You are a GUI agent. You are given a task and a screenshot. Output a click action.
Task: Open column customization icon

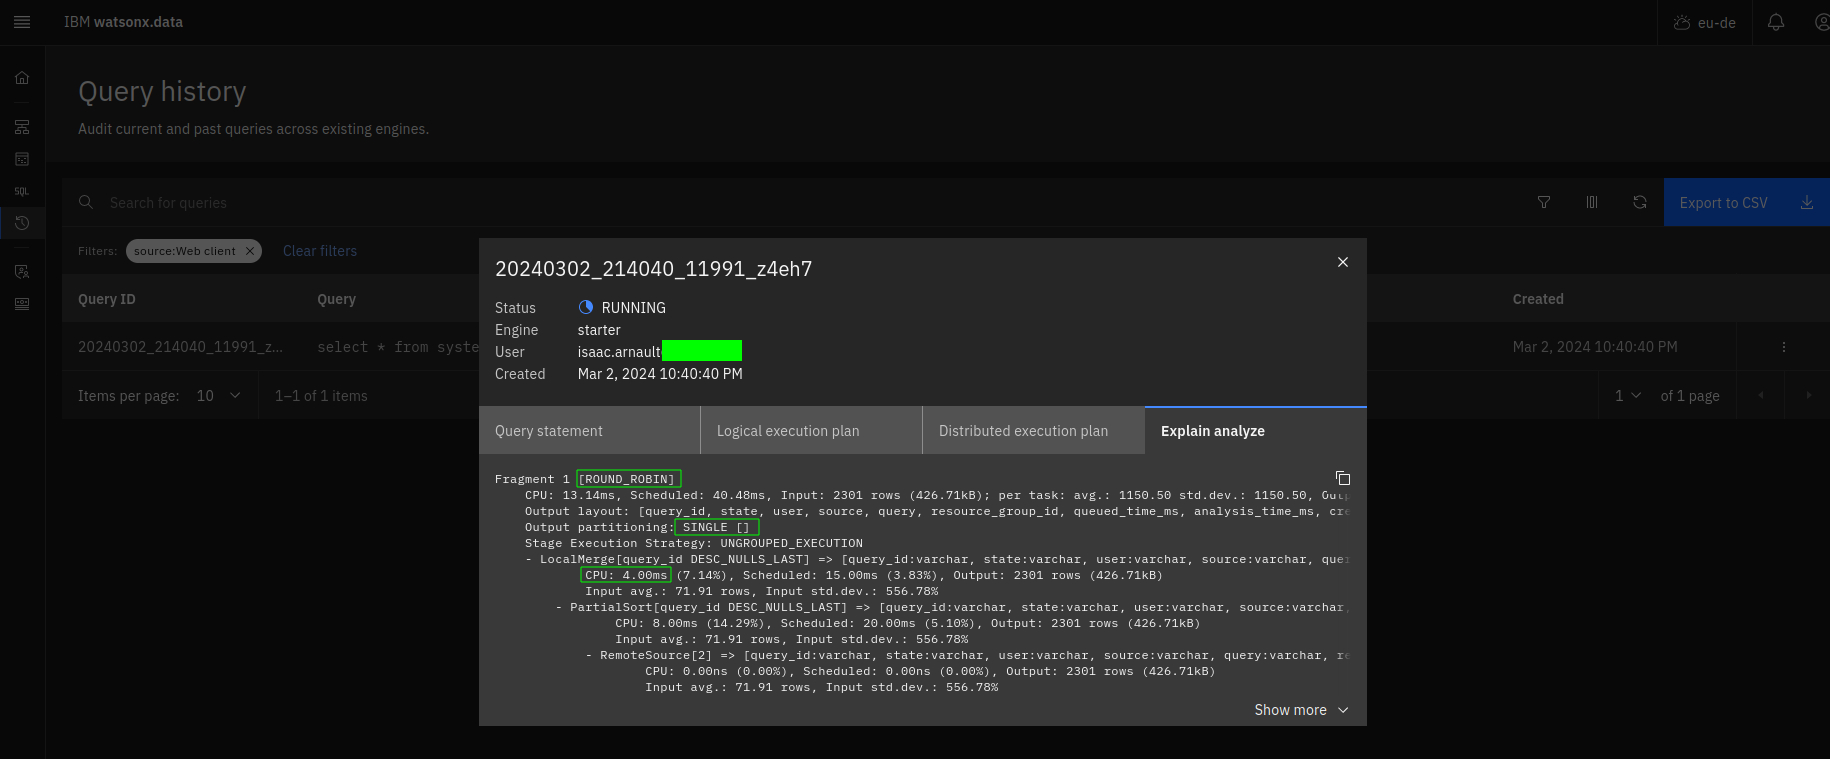[1592, 202]
